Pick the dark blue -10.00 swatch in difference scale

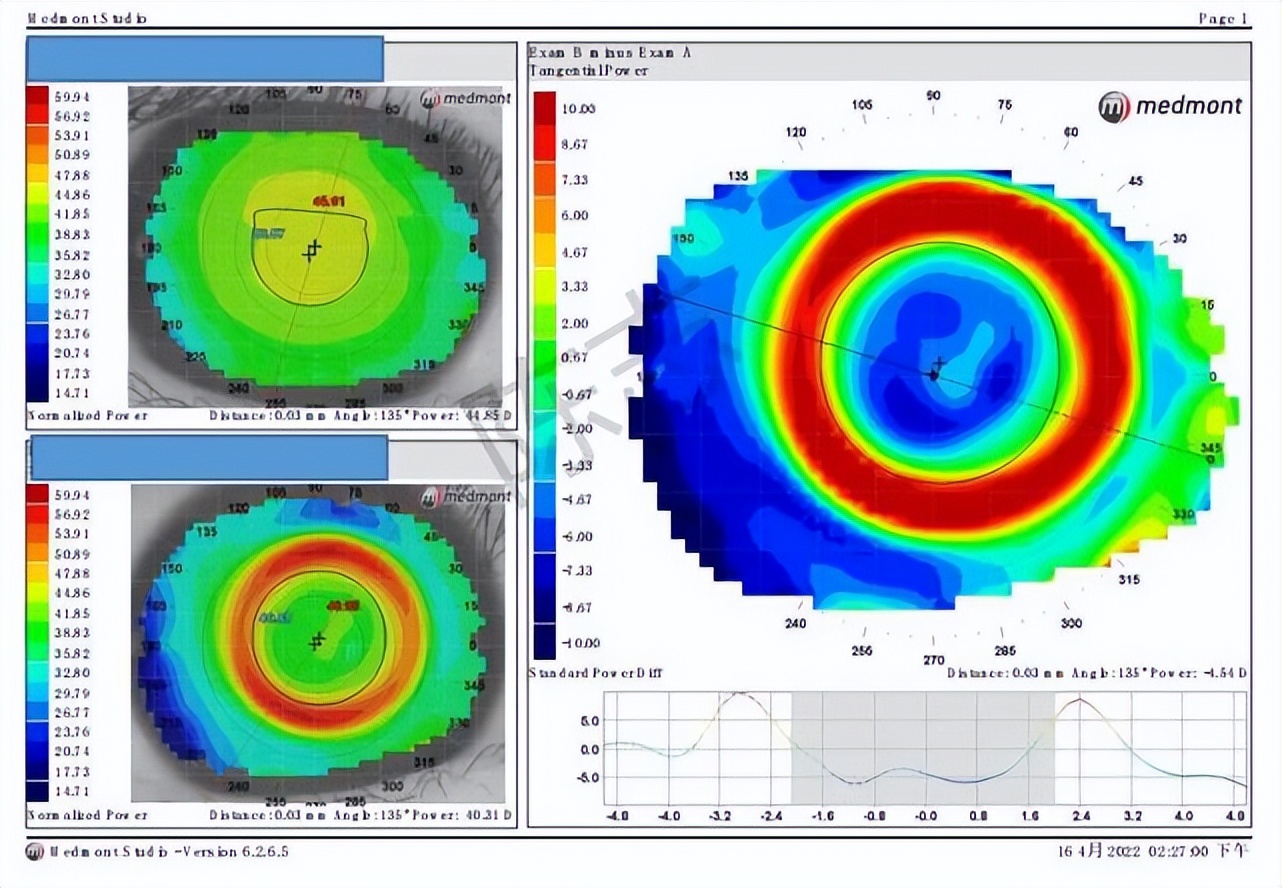[x=545, y=642]
